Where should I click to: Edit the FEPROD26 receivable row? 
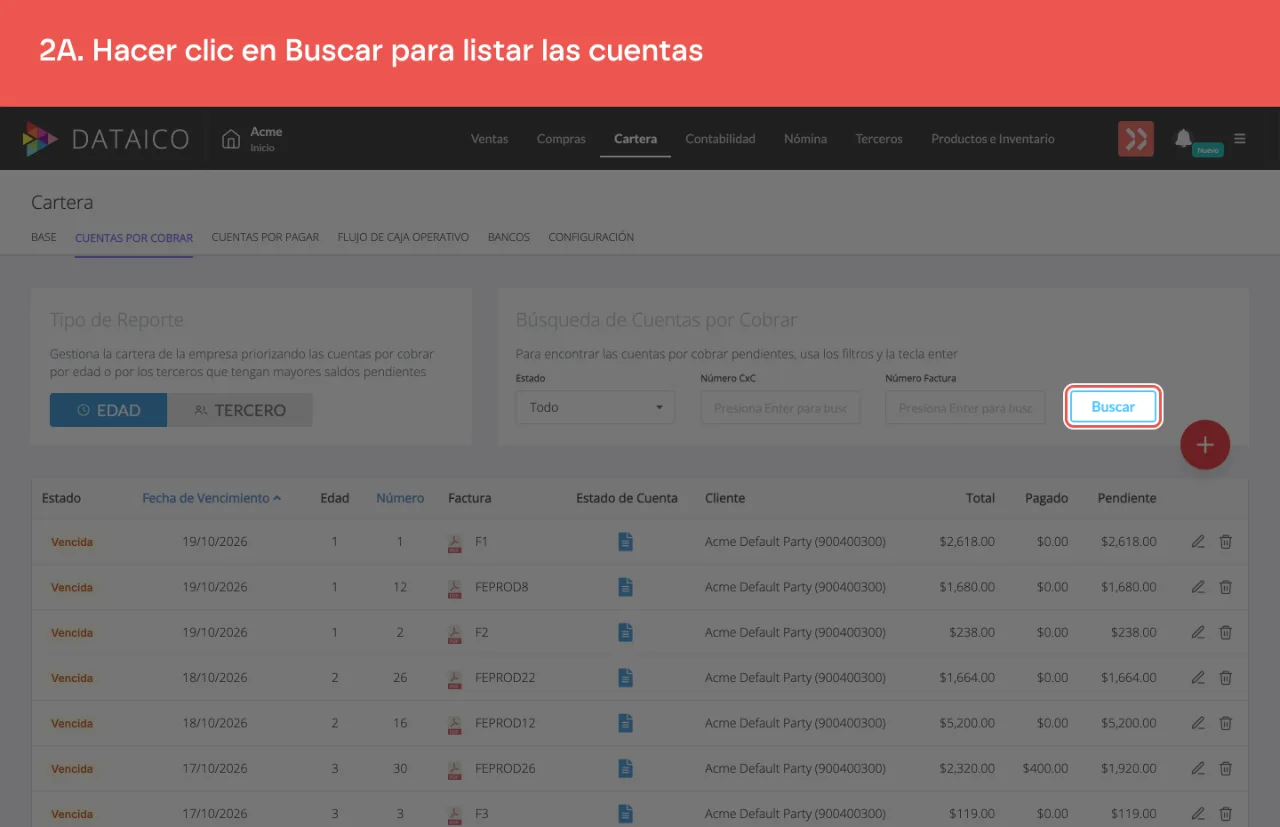click(1198, 768)
